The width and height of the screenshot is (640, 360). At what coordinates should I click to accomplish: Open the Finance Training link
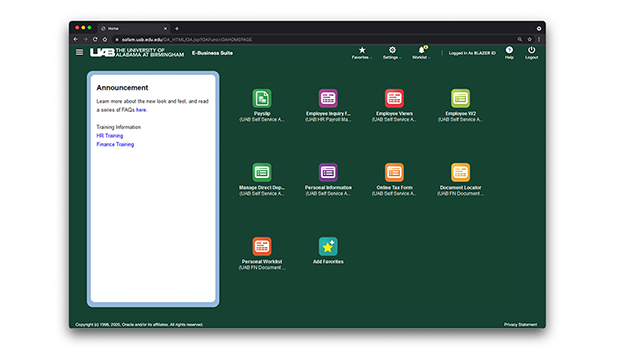(x=115, y=144)
